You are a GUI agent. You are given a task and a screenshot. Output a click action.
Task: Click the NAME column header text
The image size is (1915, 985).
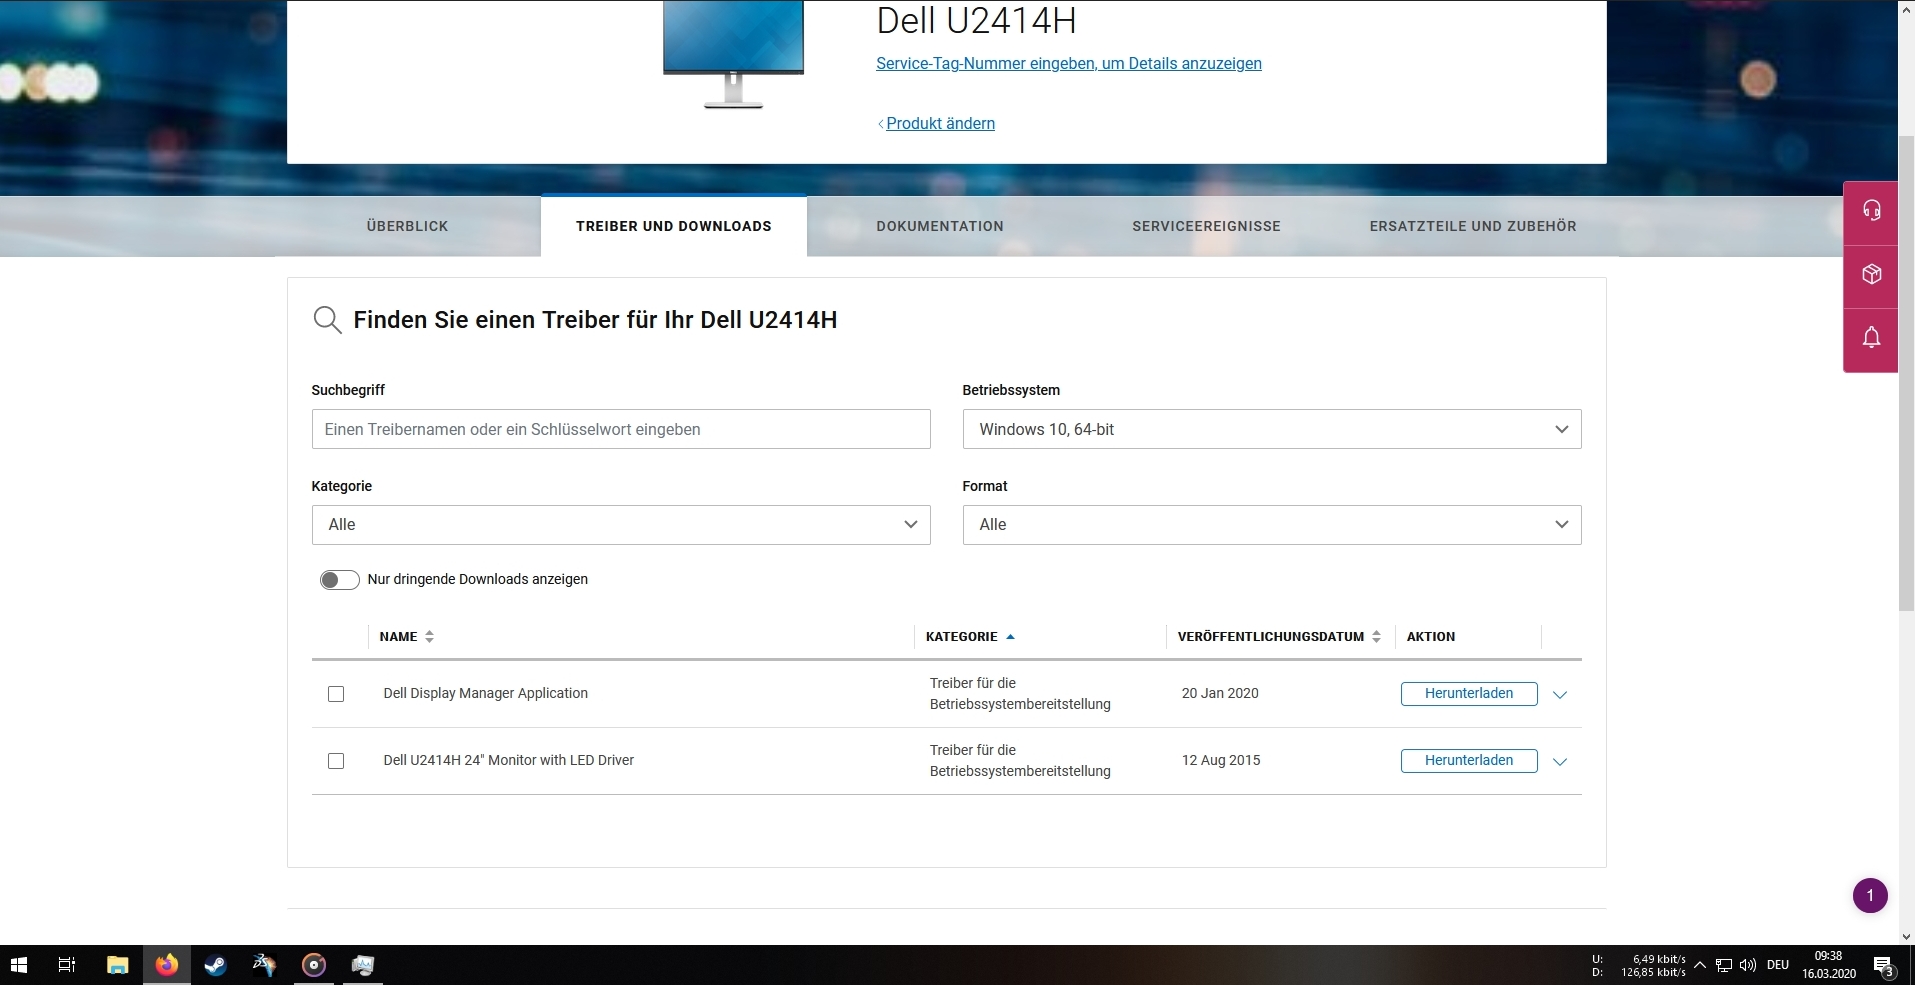398,636
